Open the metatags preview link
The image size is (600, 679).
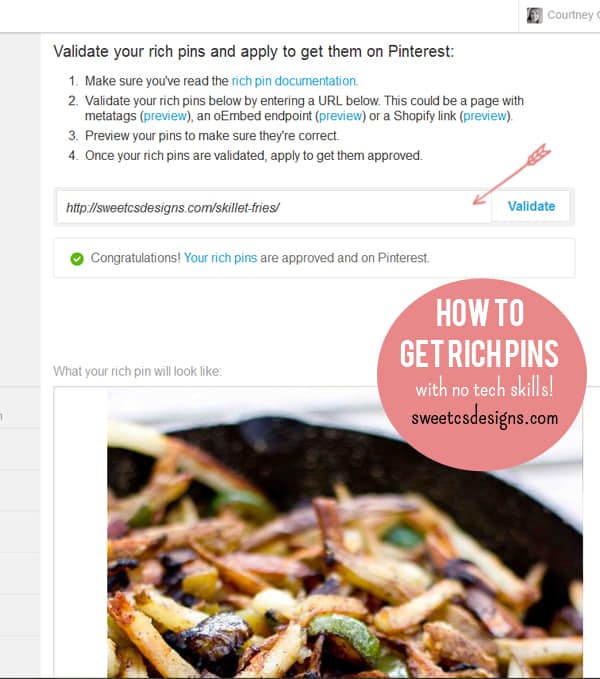click(165, 116)
